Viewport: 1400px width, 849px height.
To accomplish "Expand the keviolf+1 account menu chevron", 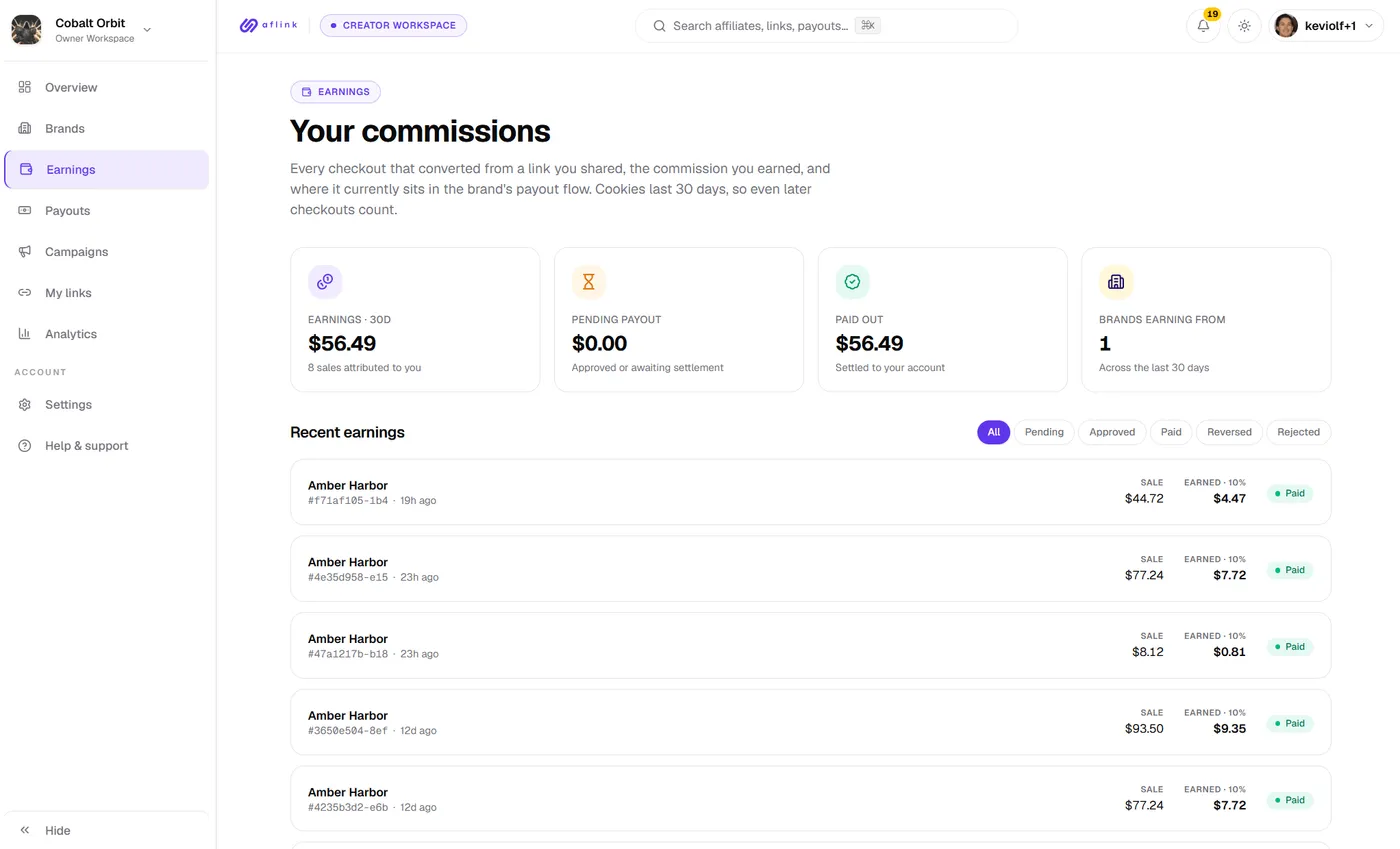I will [x=1369, y=26].
